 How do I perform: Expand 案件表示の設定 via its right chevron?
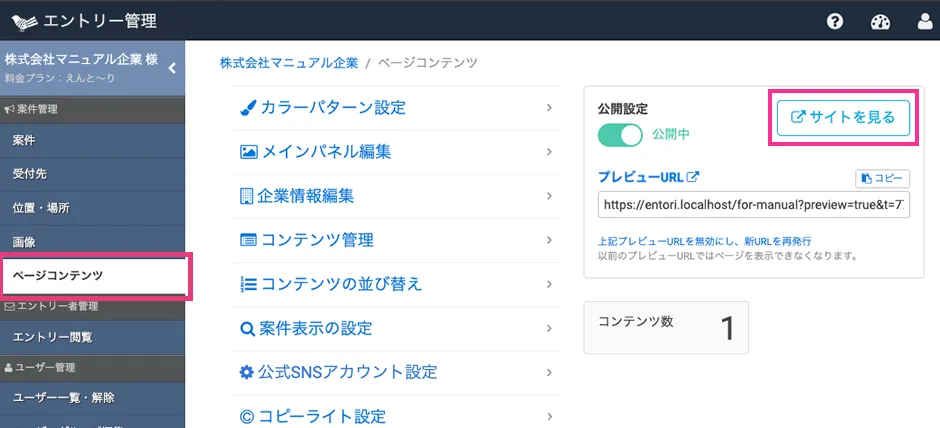click(x=549, y=328)
